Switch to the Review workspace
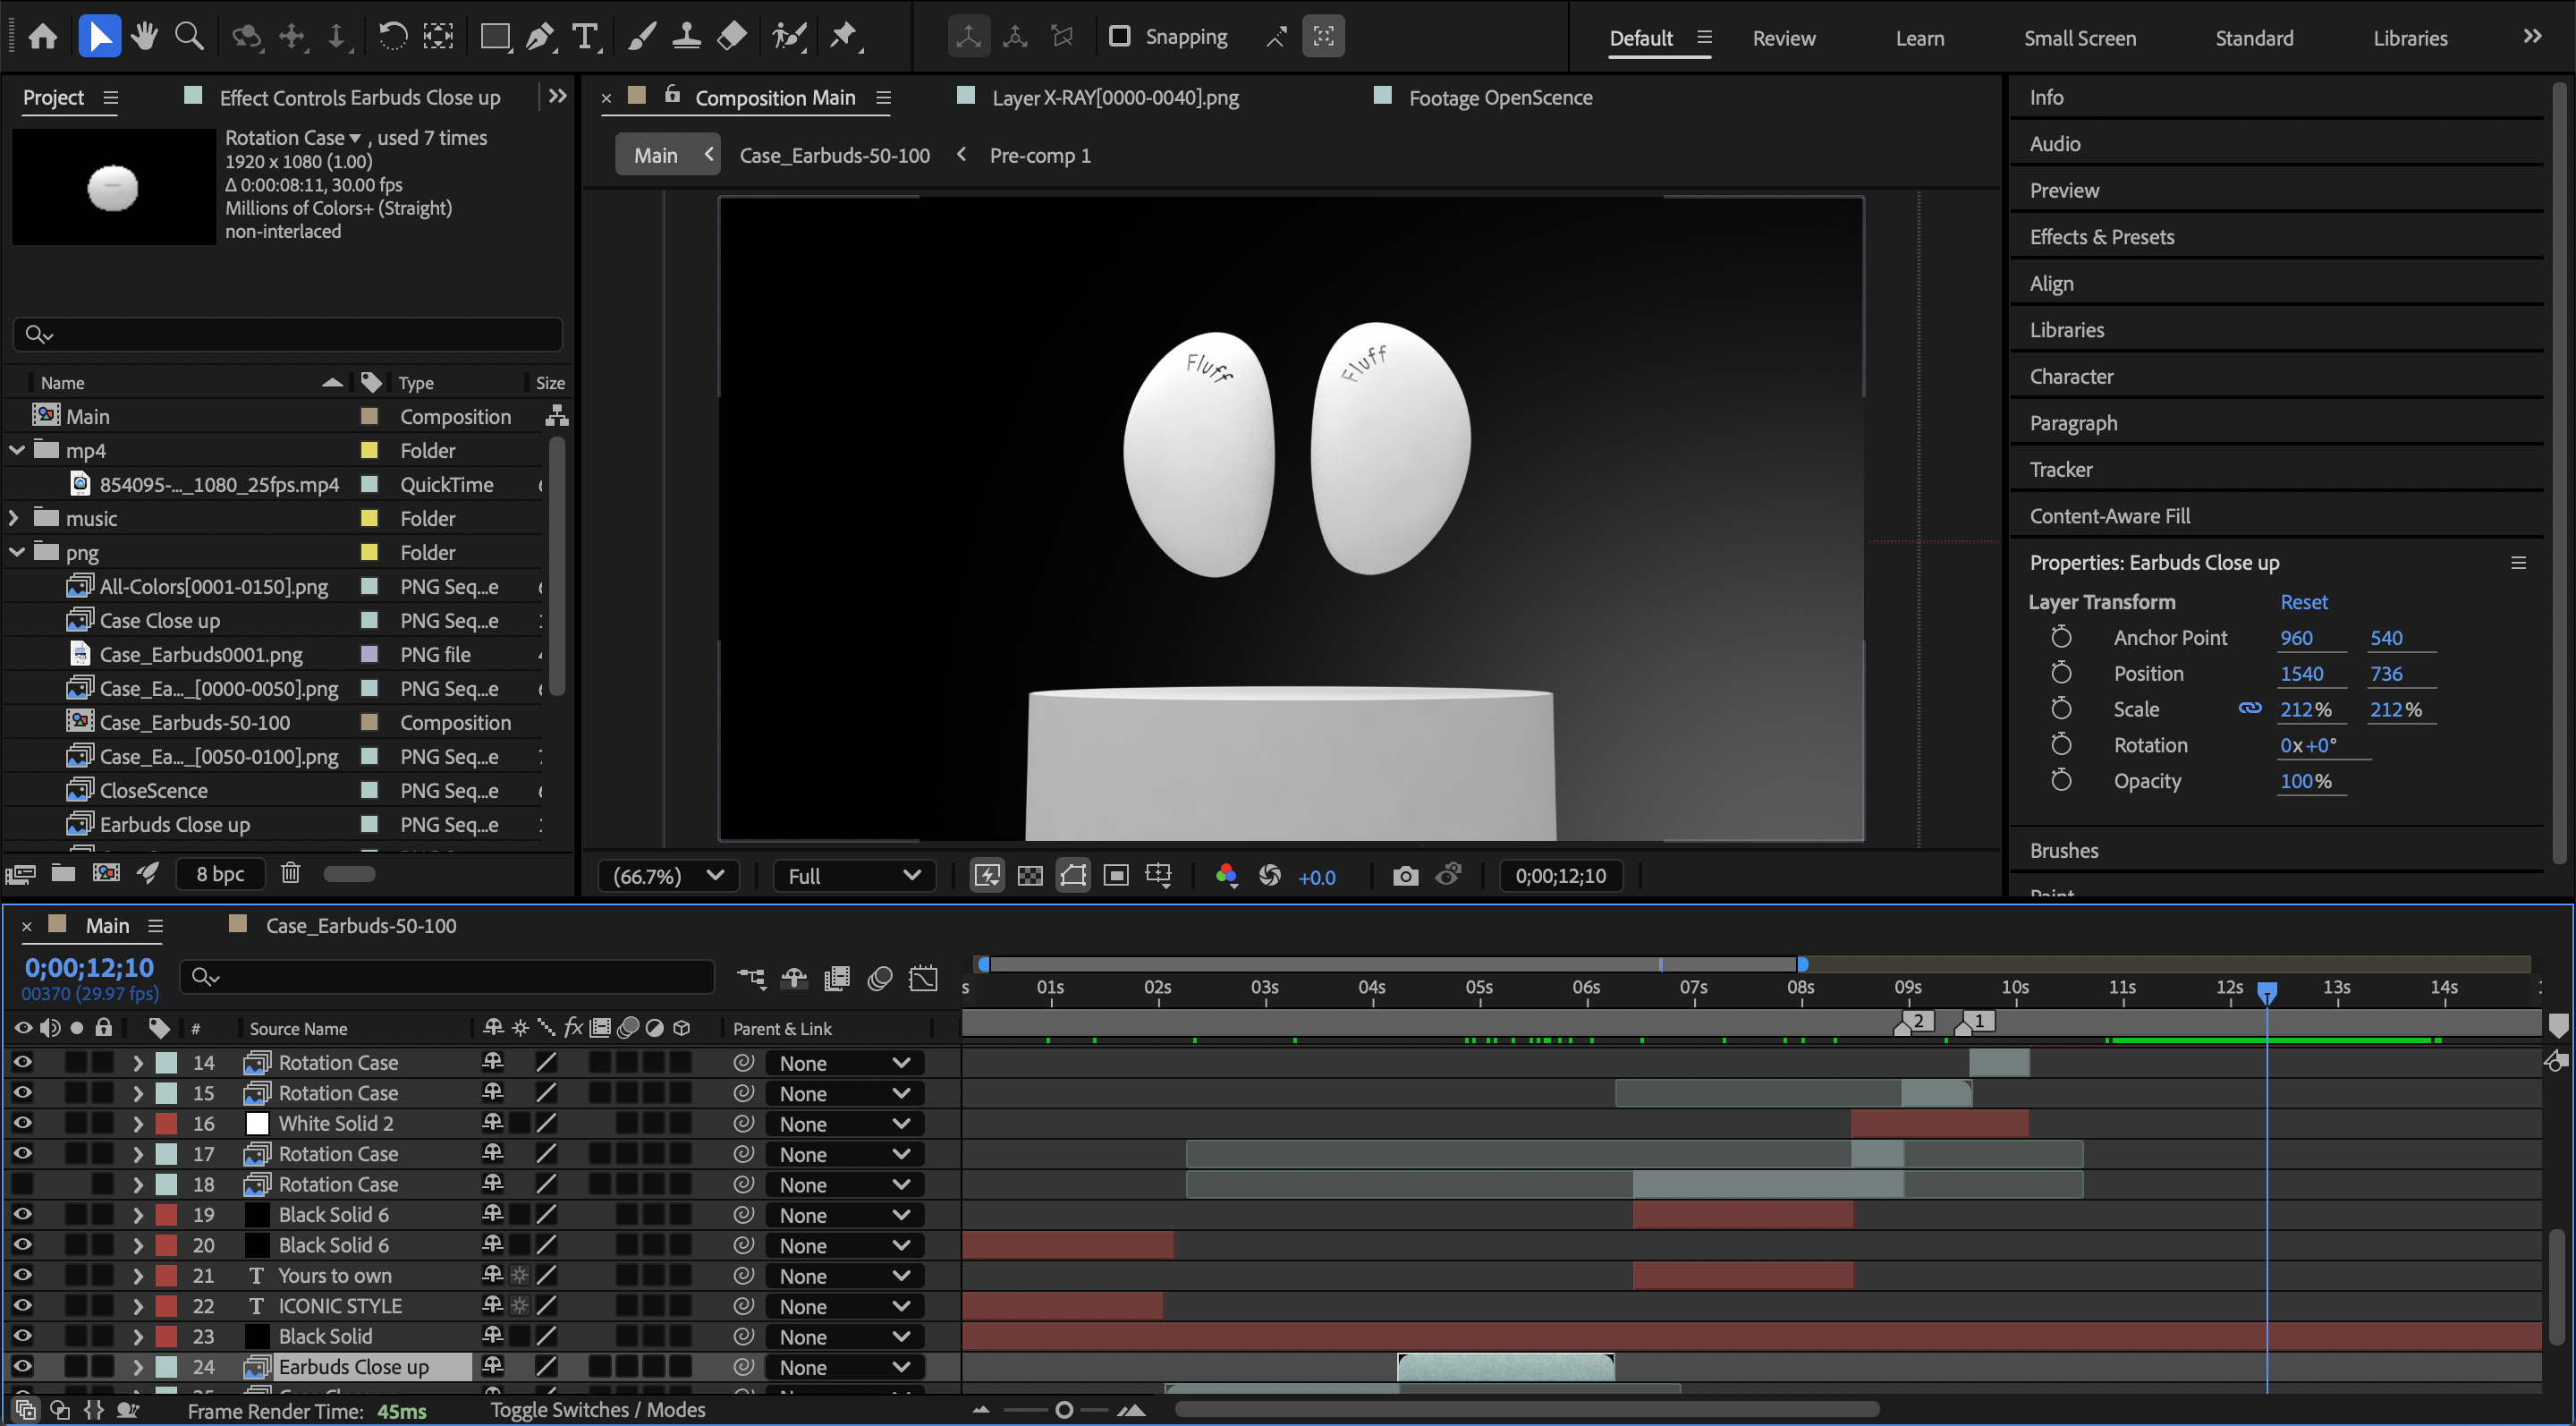This screenshot has height=1426, width=2576. [1784, 38]
